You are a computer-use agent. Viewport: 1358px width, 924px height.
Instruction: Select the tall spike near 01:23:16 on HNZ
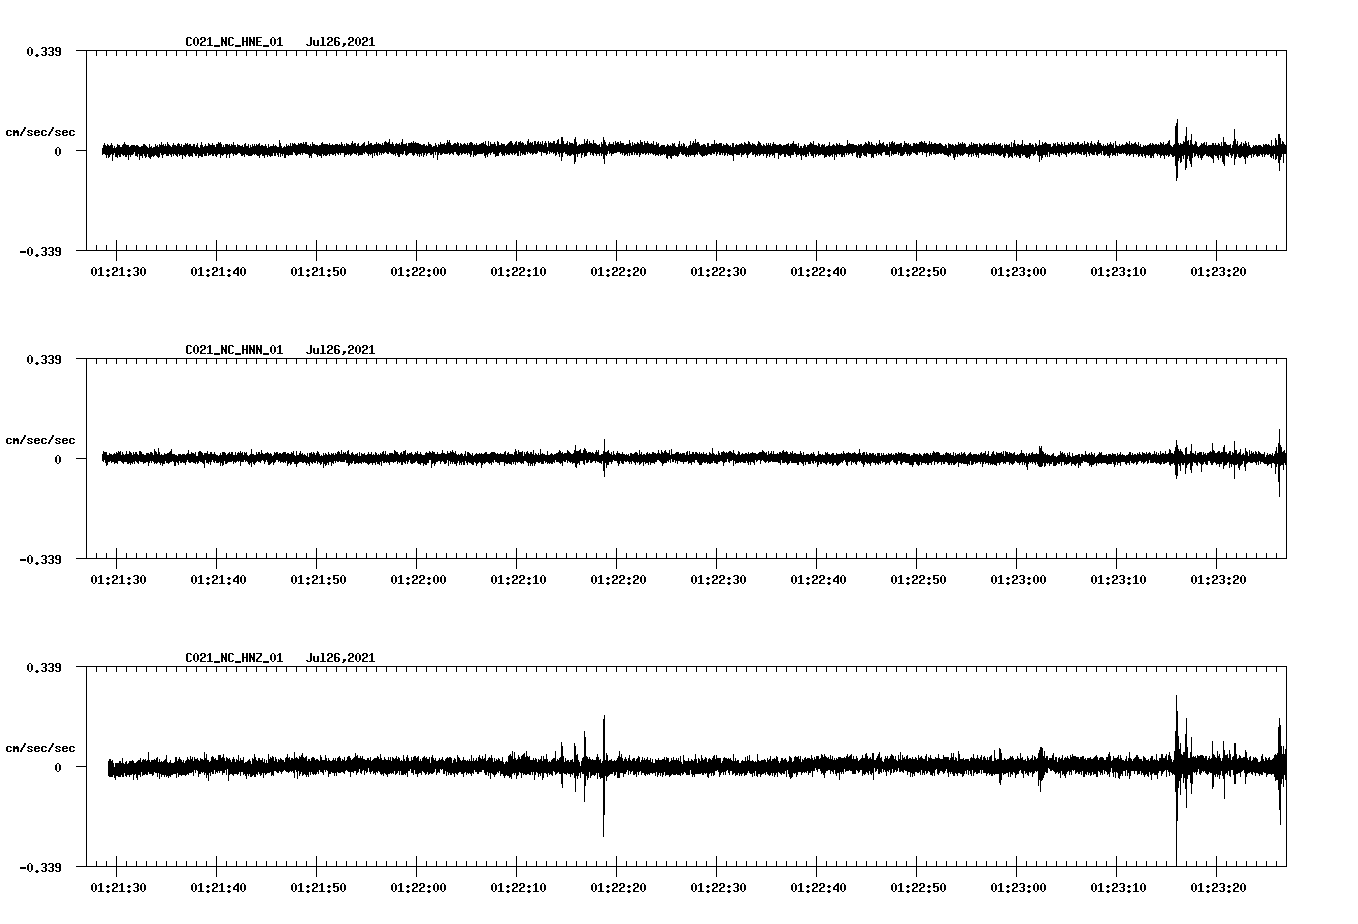point(1176,720)
